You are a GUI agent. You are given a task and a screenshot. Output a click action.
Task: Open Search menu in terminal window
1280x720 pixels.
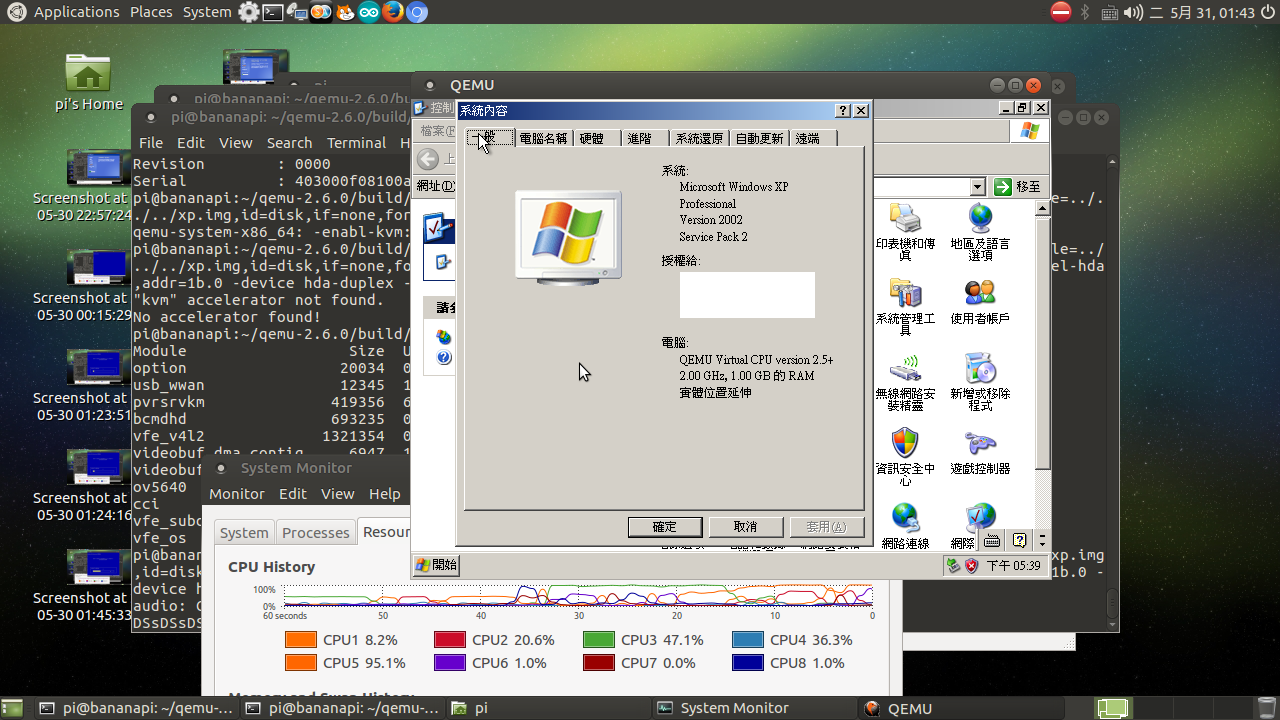coord(289,143)
